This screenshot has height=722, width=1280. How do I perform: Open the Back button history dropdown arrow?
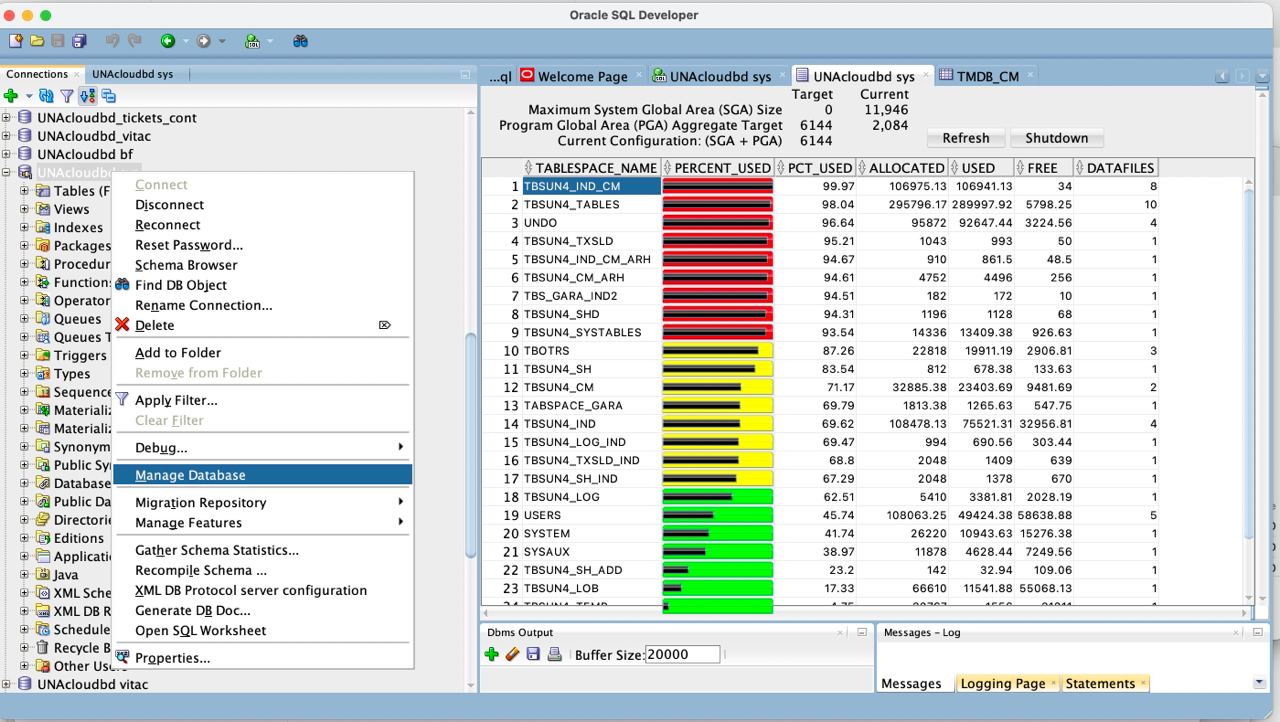[185, 42]
